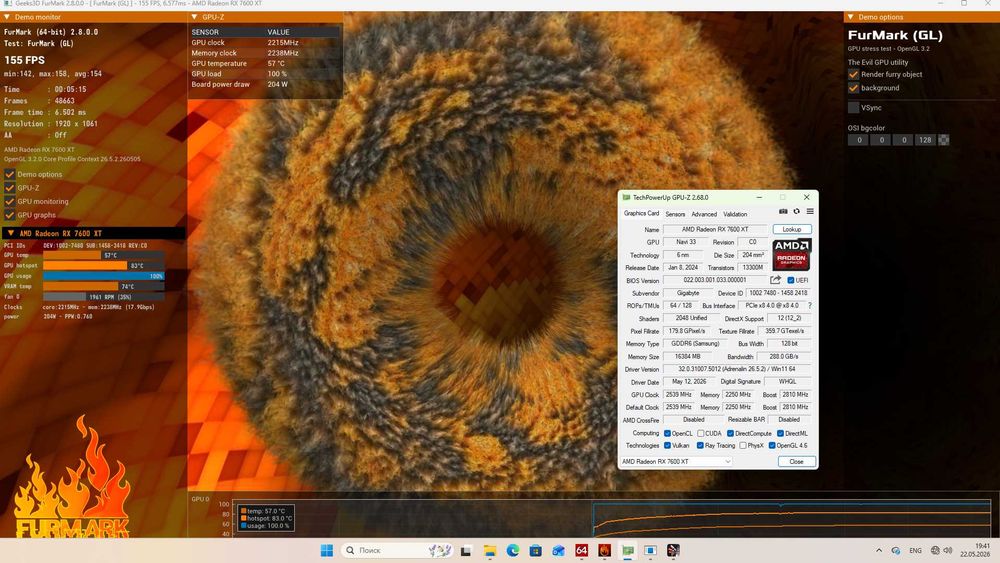1000x563 pixels.
Task: Click the Board power draw 204 W row
Action: tap(265, 84)
